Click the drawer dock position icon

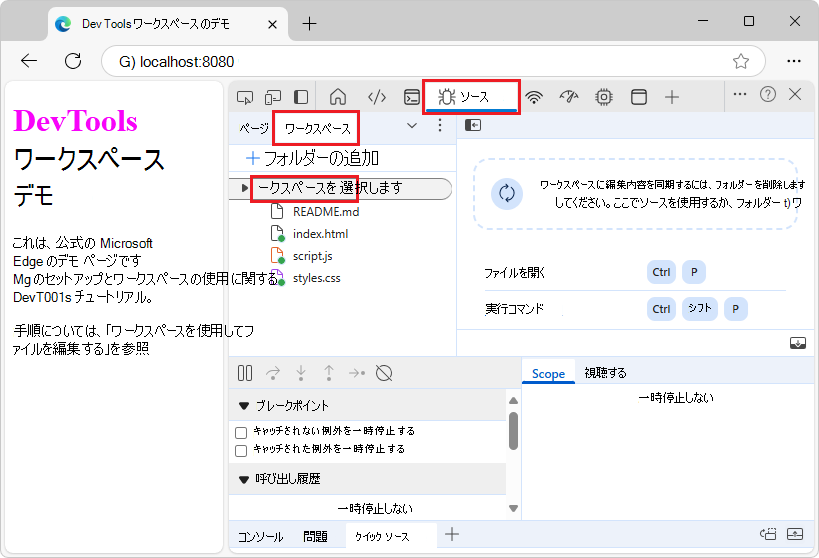tap(768, 534)
